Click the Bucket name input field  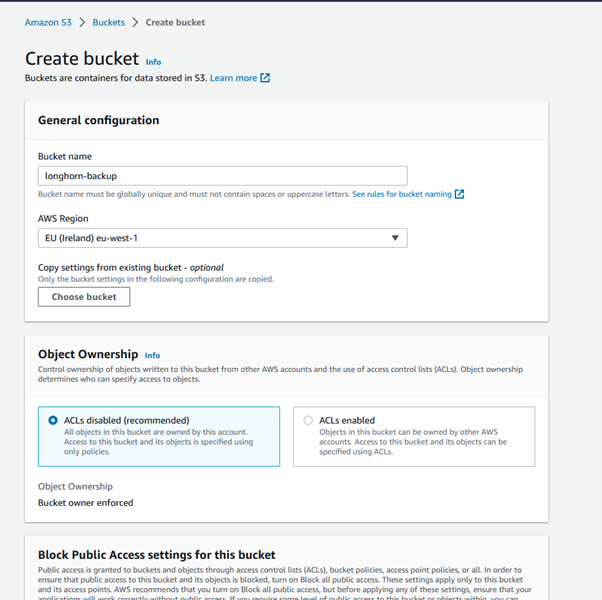[x=223, y=176]
